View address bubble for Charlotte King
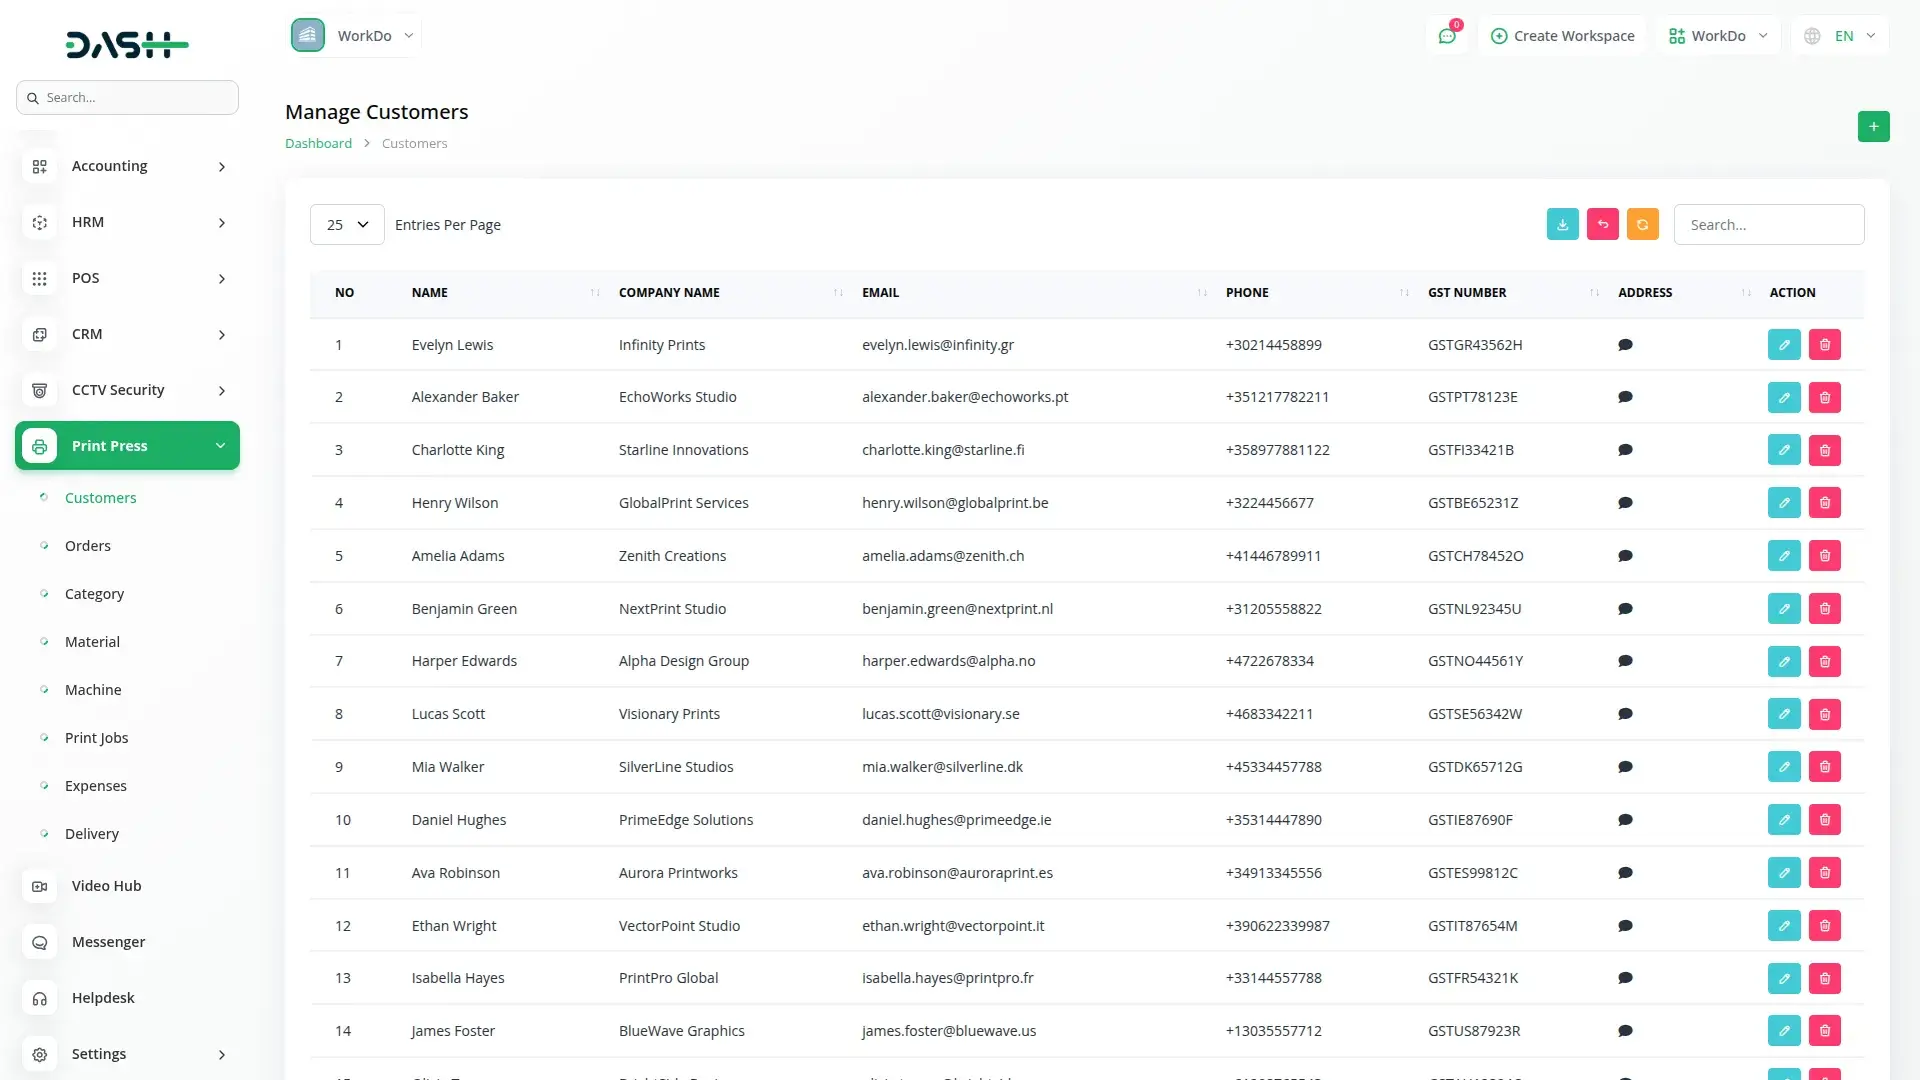The width and height of the screenshot is (1920, 1080). tap(1625, 450)
